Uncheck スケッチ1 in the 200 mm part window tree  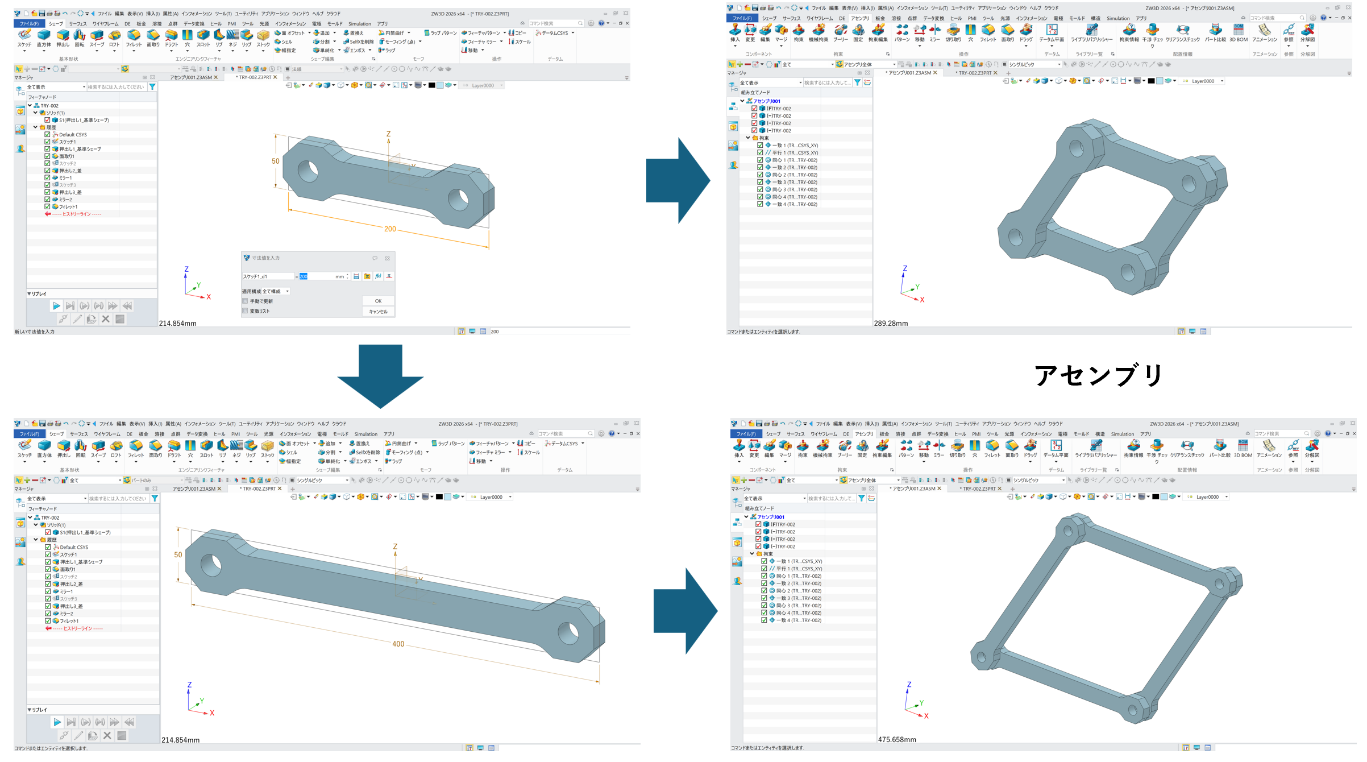[x=47, y=141]
